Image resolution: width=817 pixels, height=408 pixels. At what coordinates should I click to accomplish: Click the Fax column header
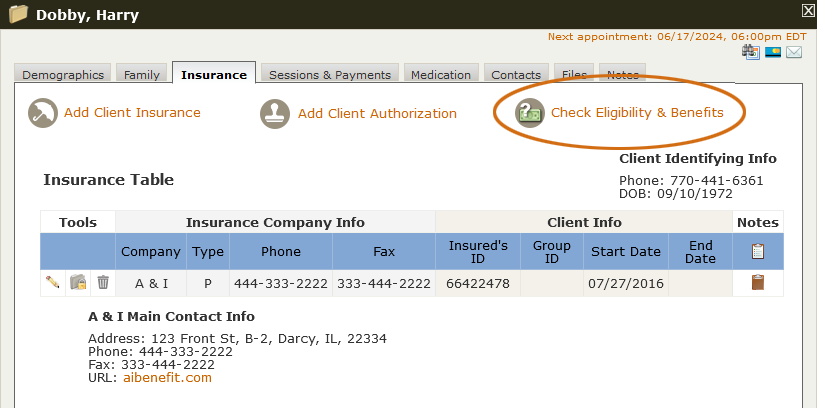click(x=384, y=252)
